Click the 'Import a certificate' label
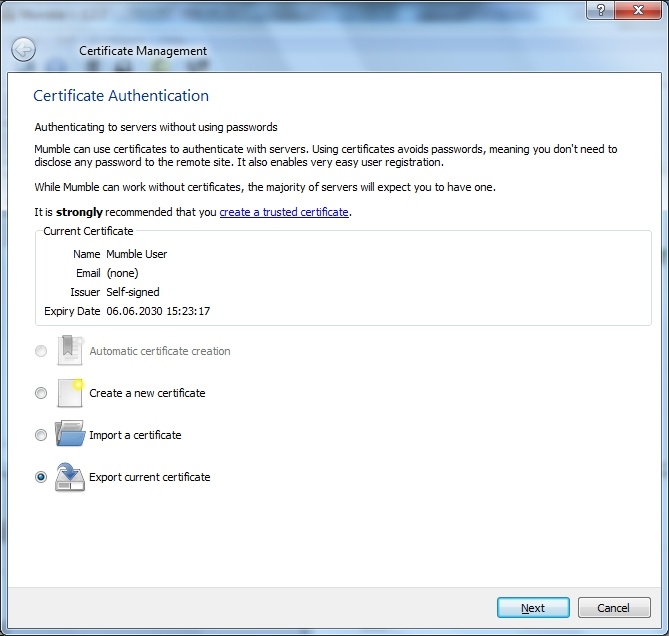669x636 pixels. click(135, 435)
